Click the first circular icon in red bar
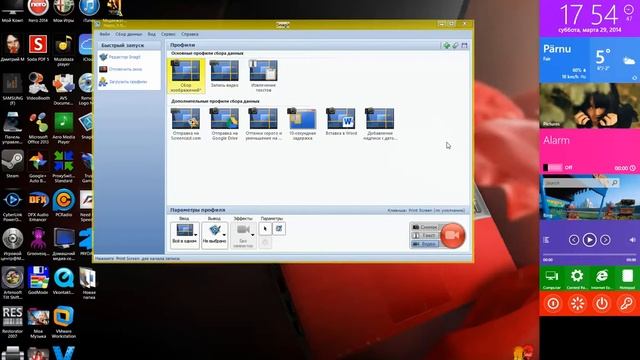640x360 pixels. click(x=553, y=304)
